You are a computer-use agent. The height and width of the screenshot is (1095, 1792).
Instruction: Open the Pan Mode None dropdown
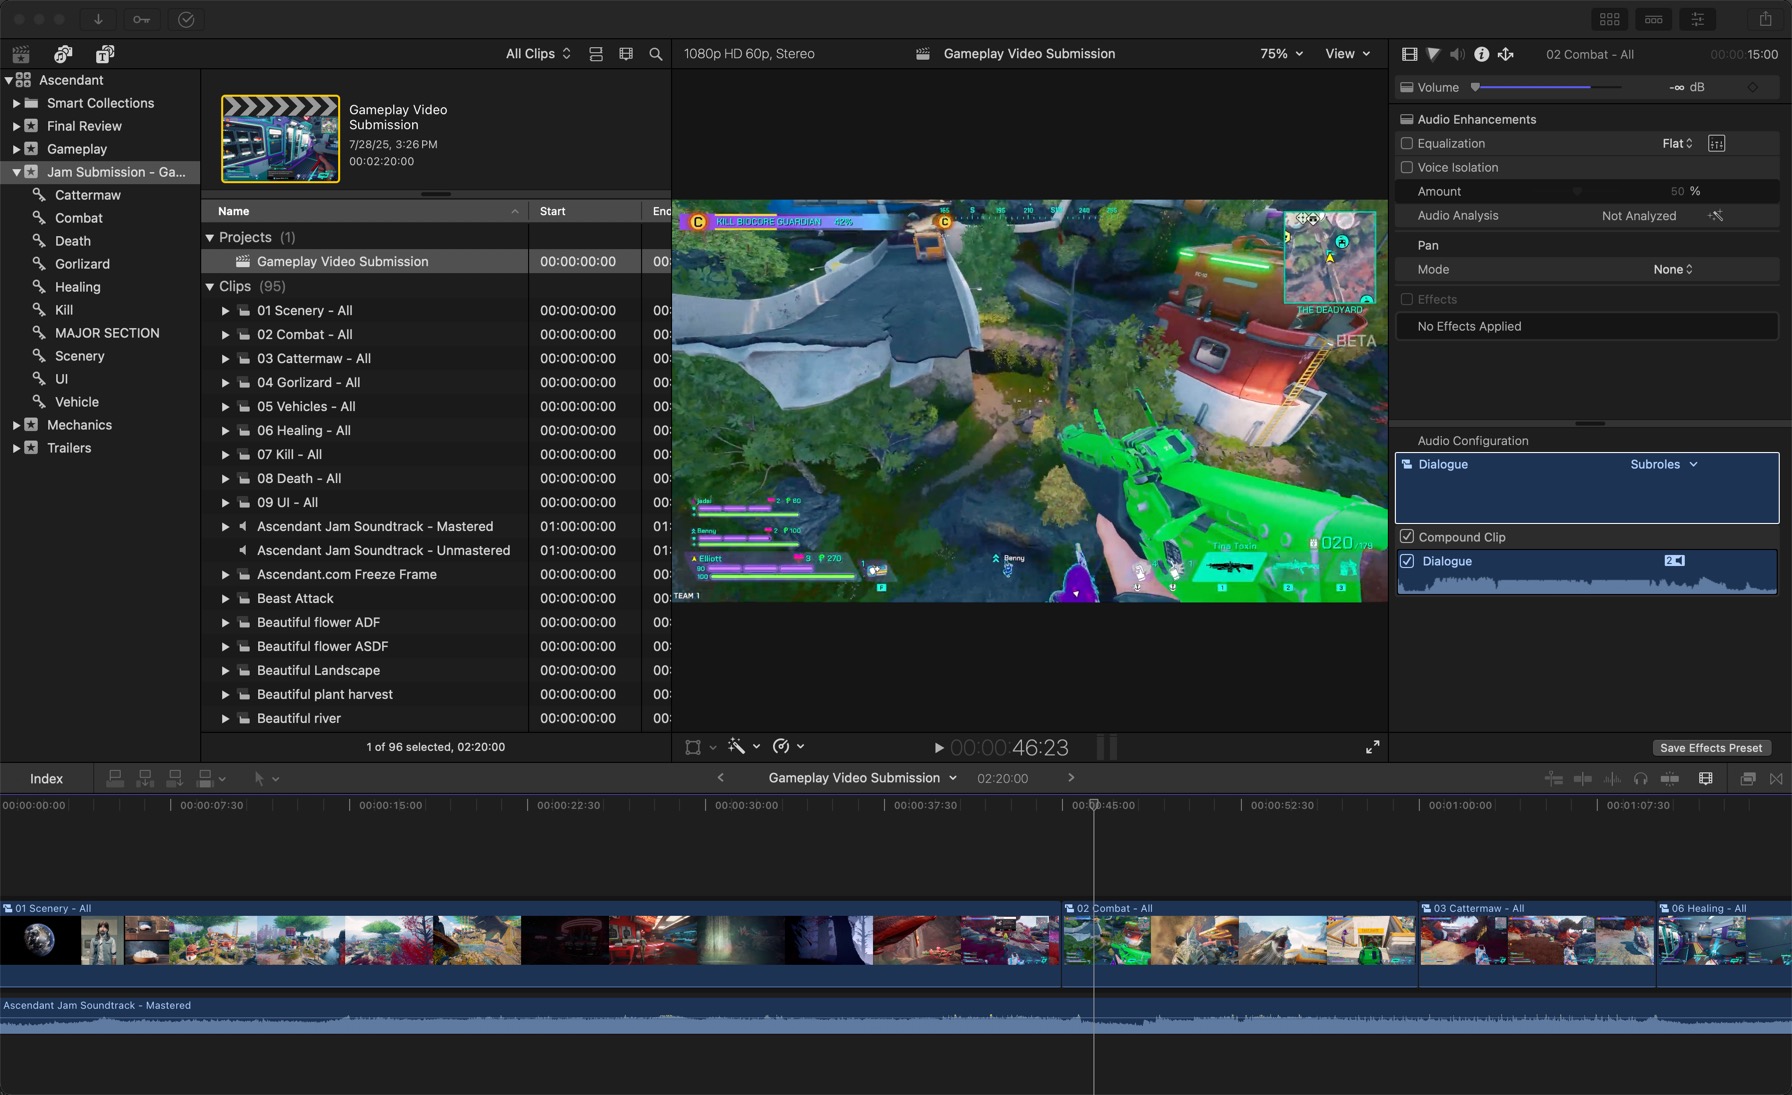pos(1672,269)
